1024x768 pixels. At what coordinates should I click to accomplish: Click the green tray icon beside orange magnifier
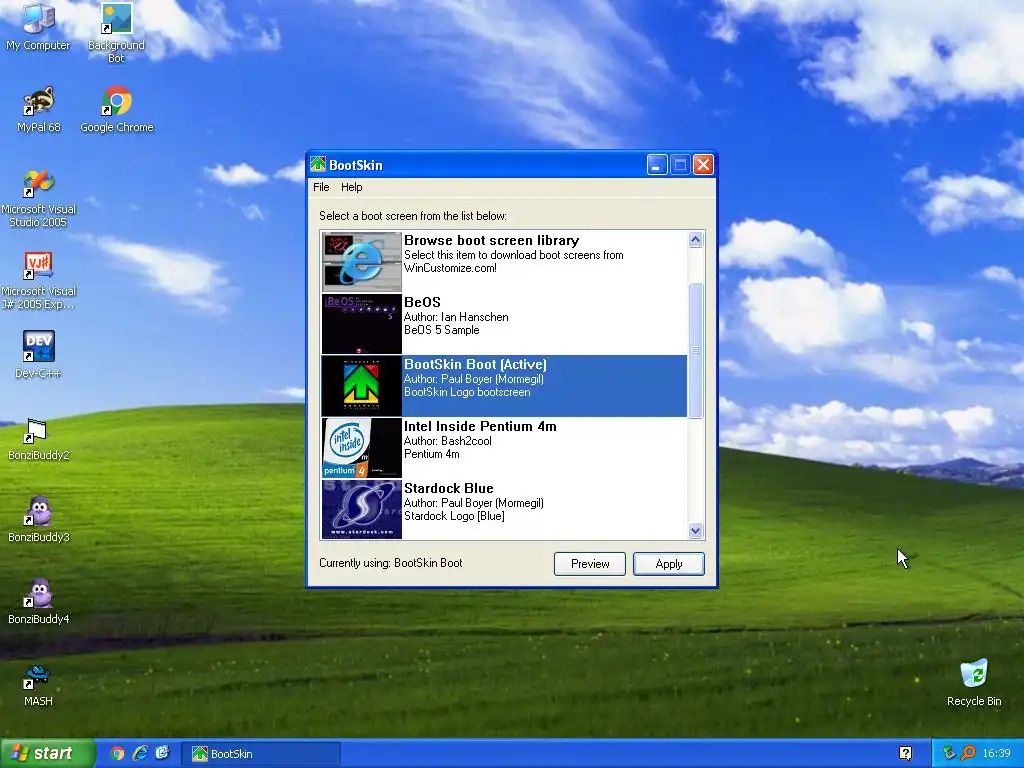(x=949, y=753)
